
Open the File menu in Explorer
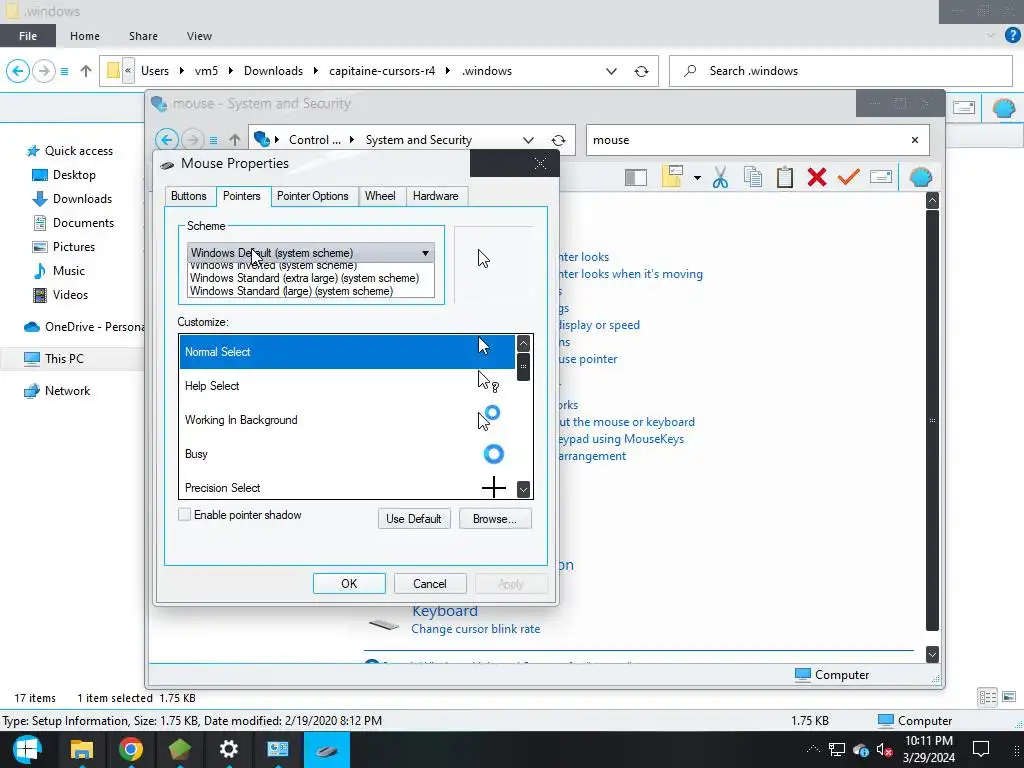tap(27, 36)
